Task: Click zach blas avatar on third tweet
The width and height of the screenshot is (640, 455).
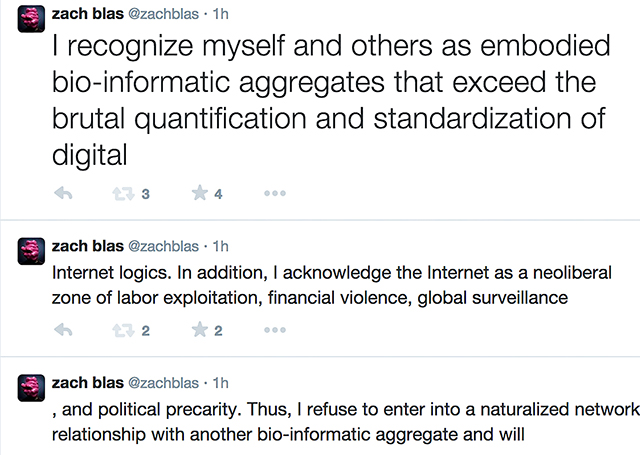Action: 31,389
